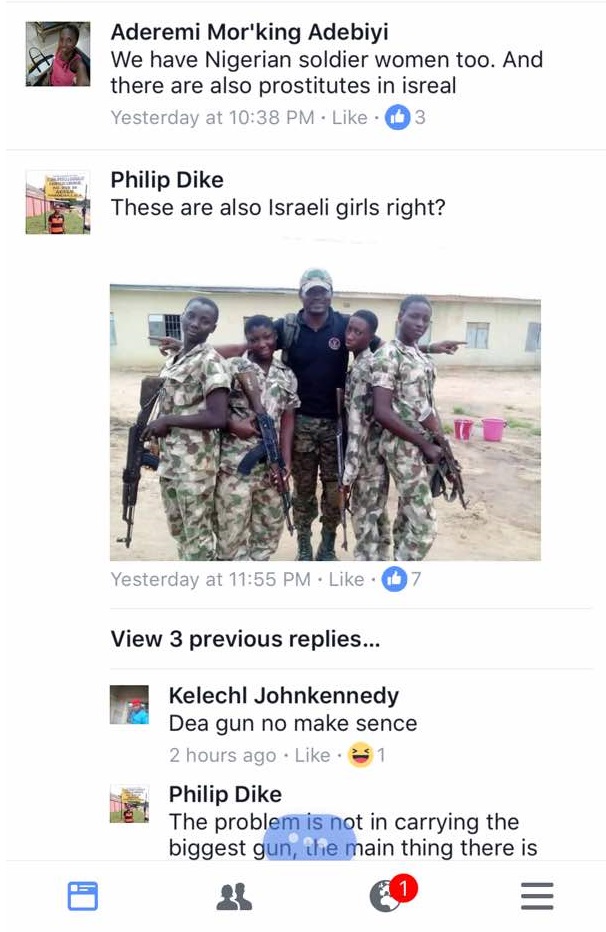Tap Philip Dike's top-level comment avatar
This screenshot has width=606, height=932.
coord(58,202)
